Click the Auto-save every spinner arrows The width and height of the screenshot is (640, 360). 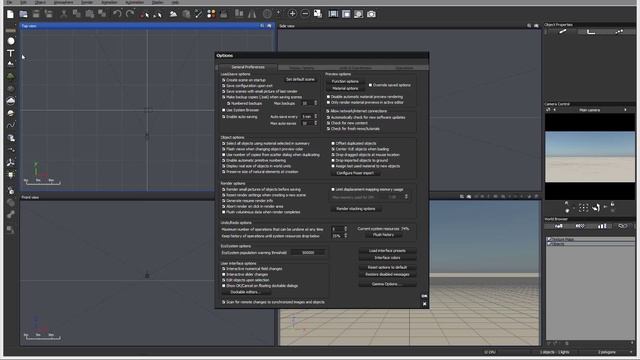316,117
